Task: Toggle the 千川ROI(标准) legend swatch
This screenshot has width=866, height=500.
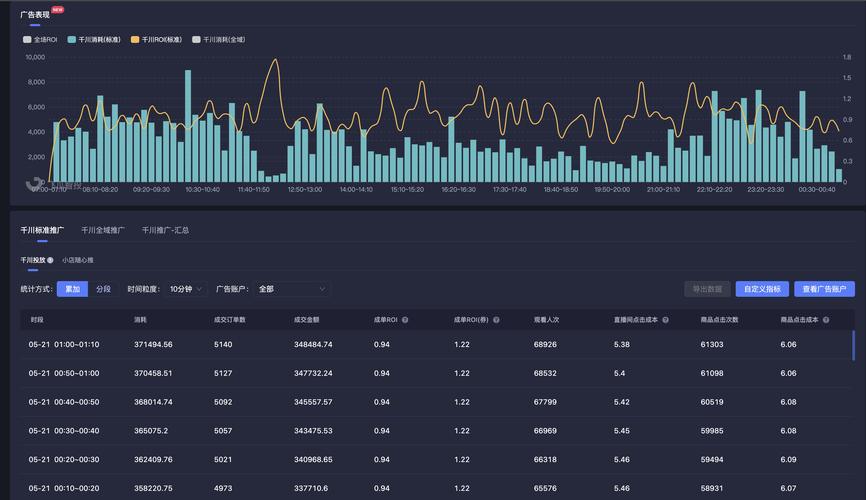Action: (x=135, y=40)
